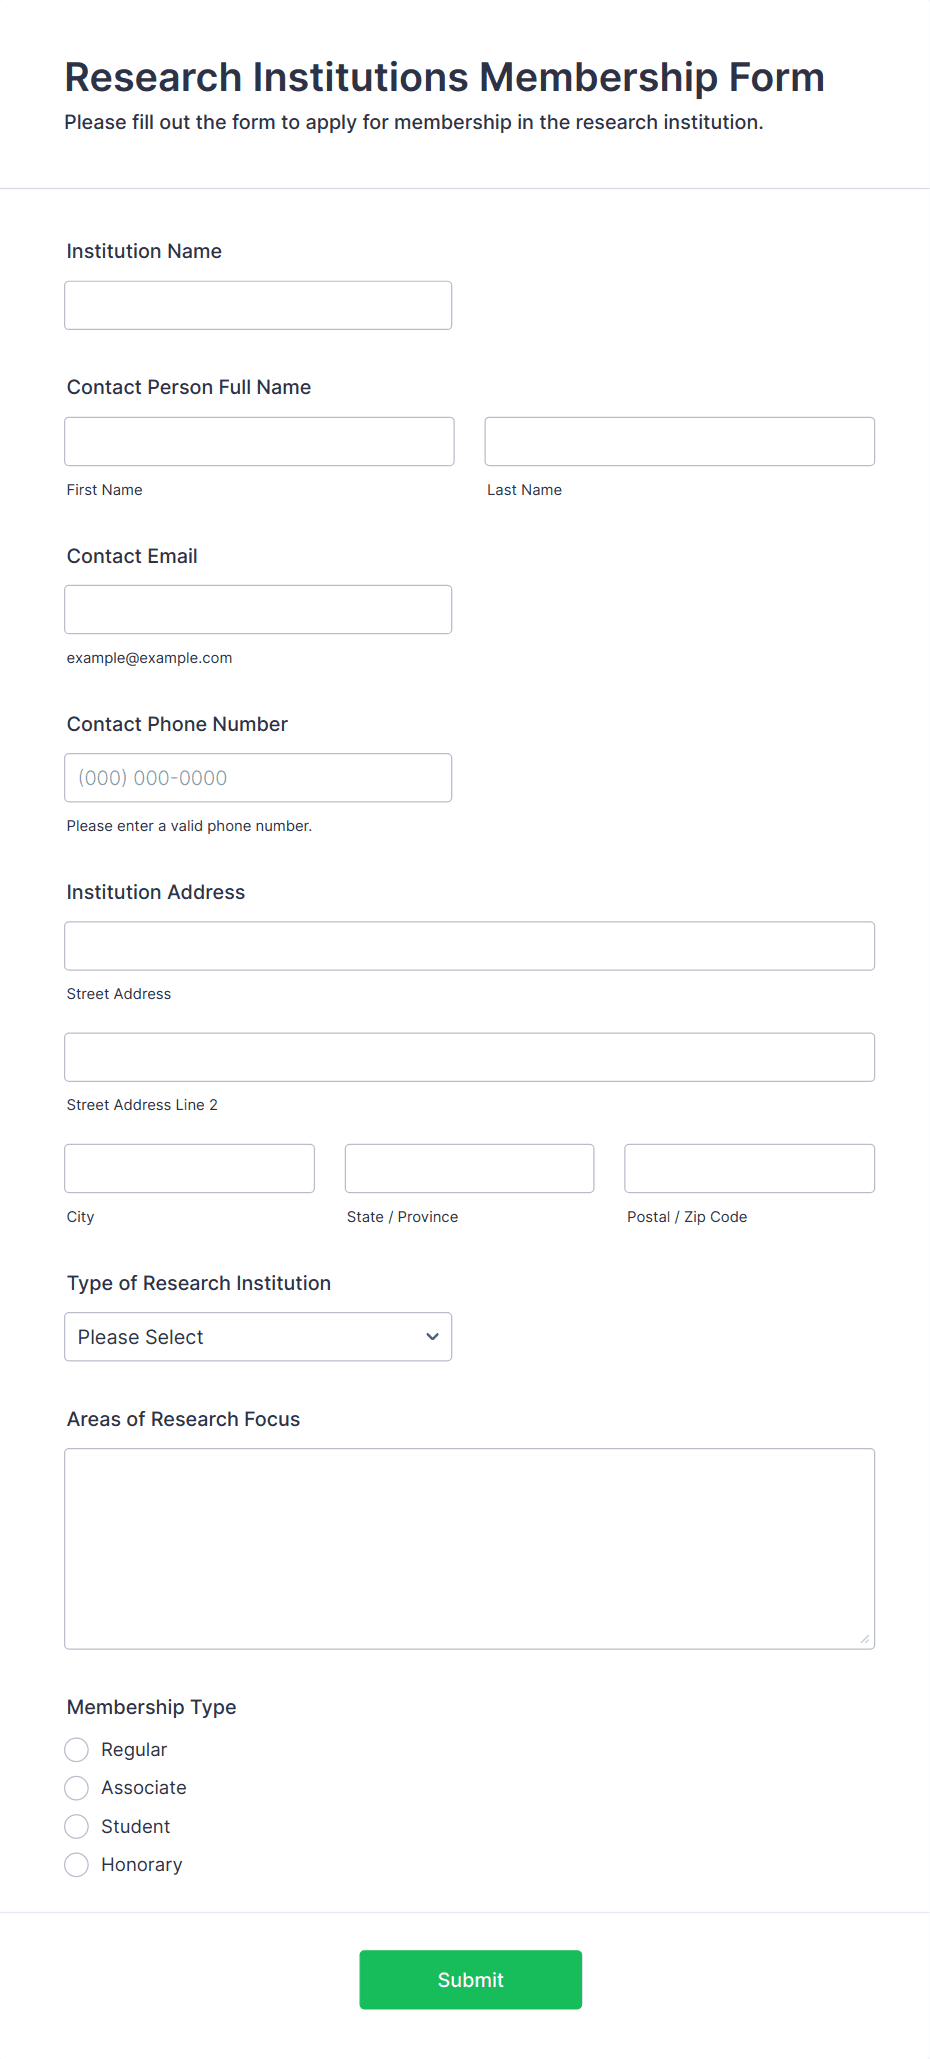Grab the textarea resize handle corner
Viewport: 930px width, 2059px height.
(865, 1639)
